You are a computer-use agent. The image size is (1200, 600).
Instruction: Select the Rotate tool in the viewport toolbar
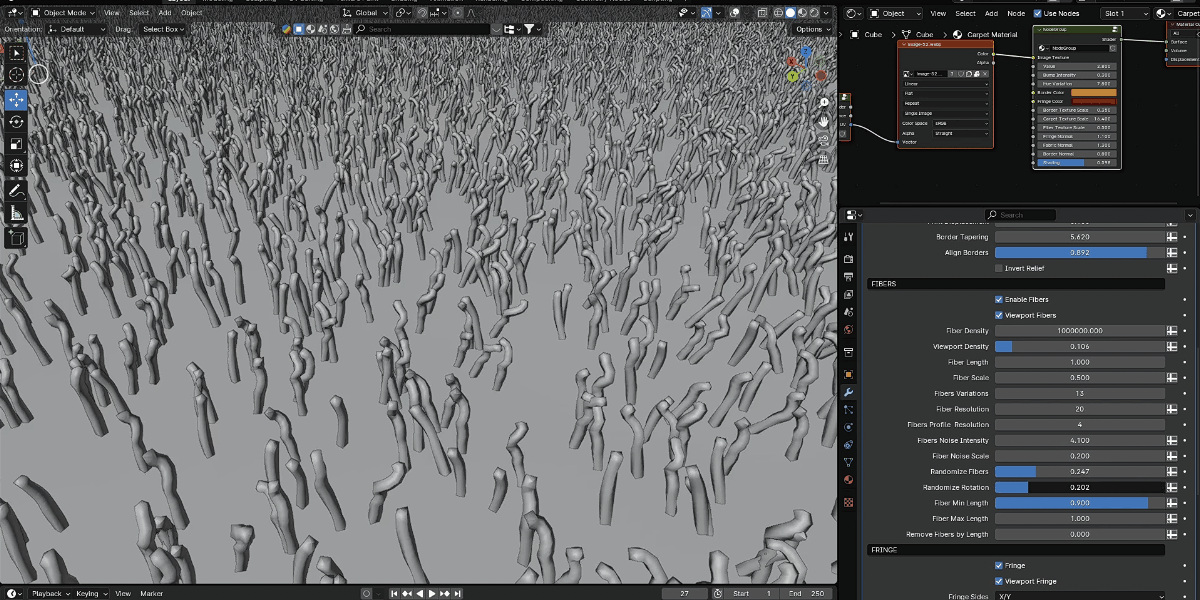pyautogui.click(x=17, y=122)
